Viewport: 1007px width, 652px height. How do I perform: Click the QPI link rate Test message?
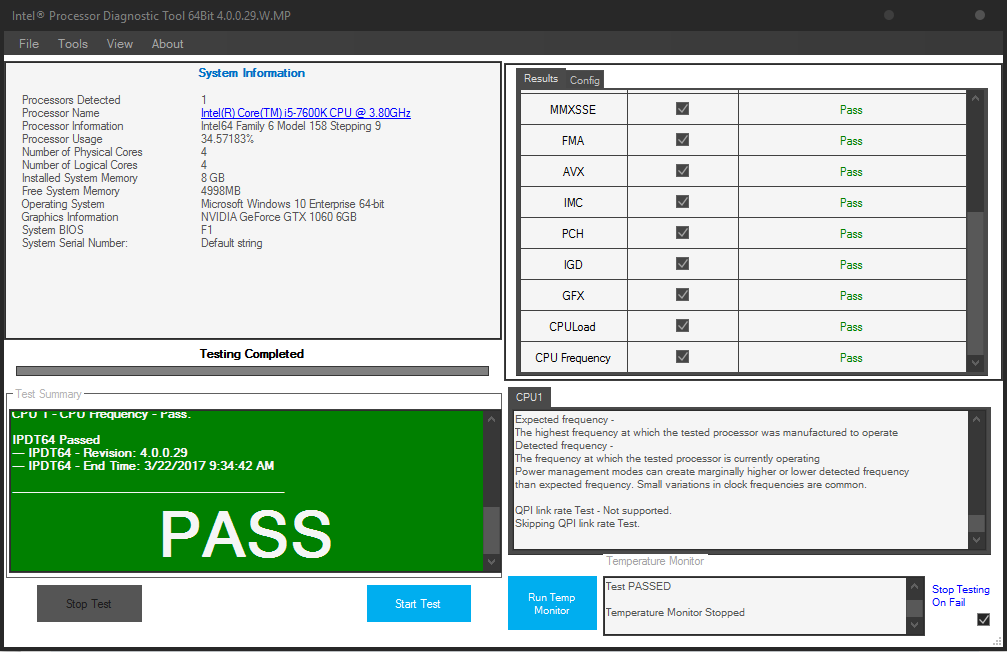[593, 510]
